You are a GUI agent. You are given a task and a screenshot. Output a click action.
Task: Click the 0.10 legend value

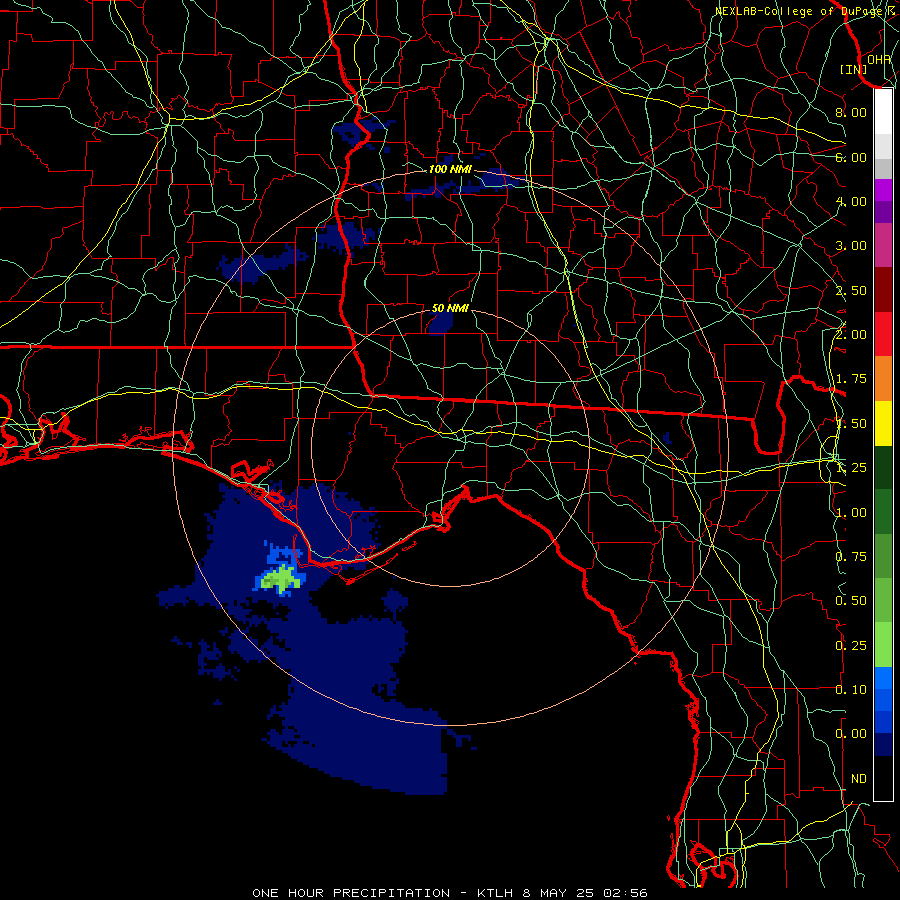tap(851, 690)
